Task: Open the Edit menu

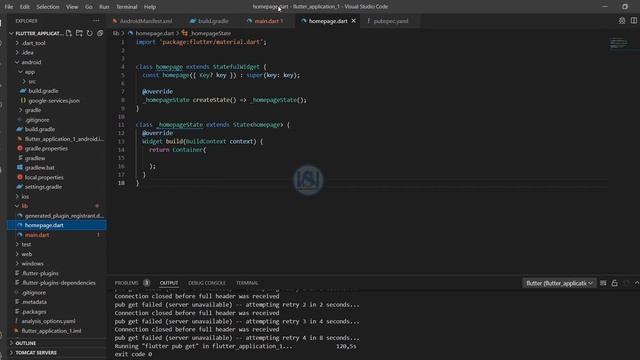Action: [25, 7]
